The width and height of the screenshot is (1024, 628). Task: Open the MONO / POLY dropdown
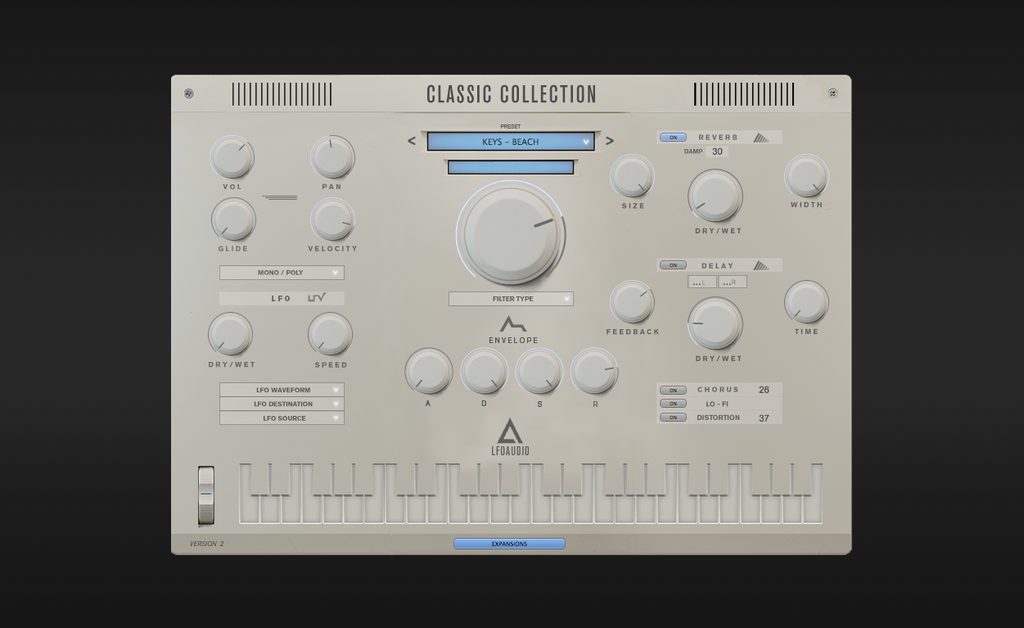coord(281,272)
